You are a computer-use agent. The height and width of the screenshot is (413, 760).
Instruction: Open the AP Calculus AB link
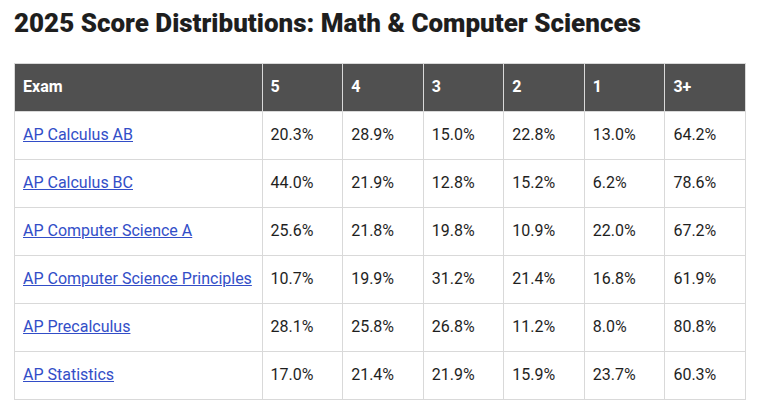pyautogui.click(x=77, y=135)
